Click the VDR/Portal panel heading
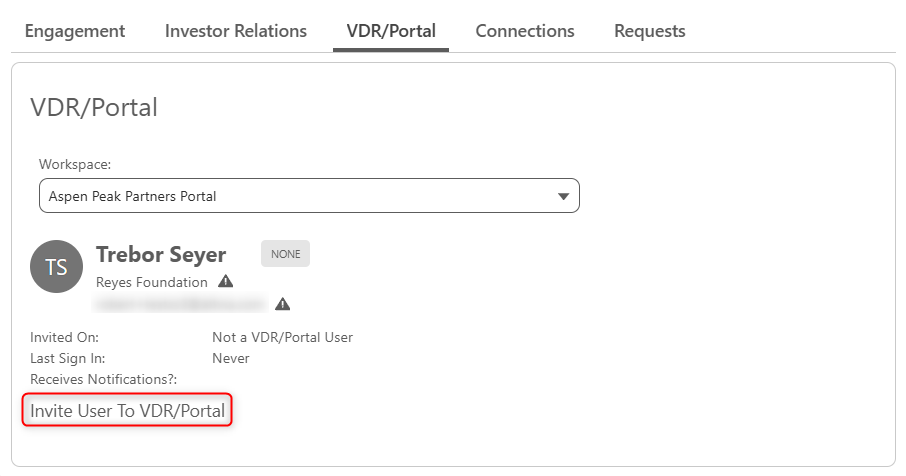This screenshot has height=476, width=906. click(94, 107)
